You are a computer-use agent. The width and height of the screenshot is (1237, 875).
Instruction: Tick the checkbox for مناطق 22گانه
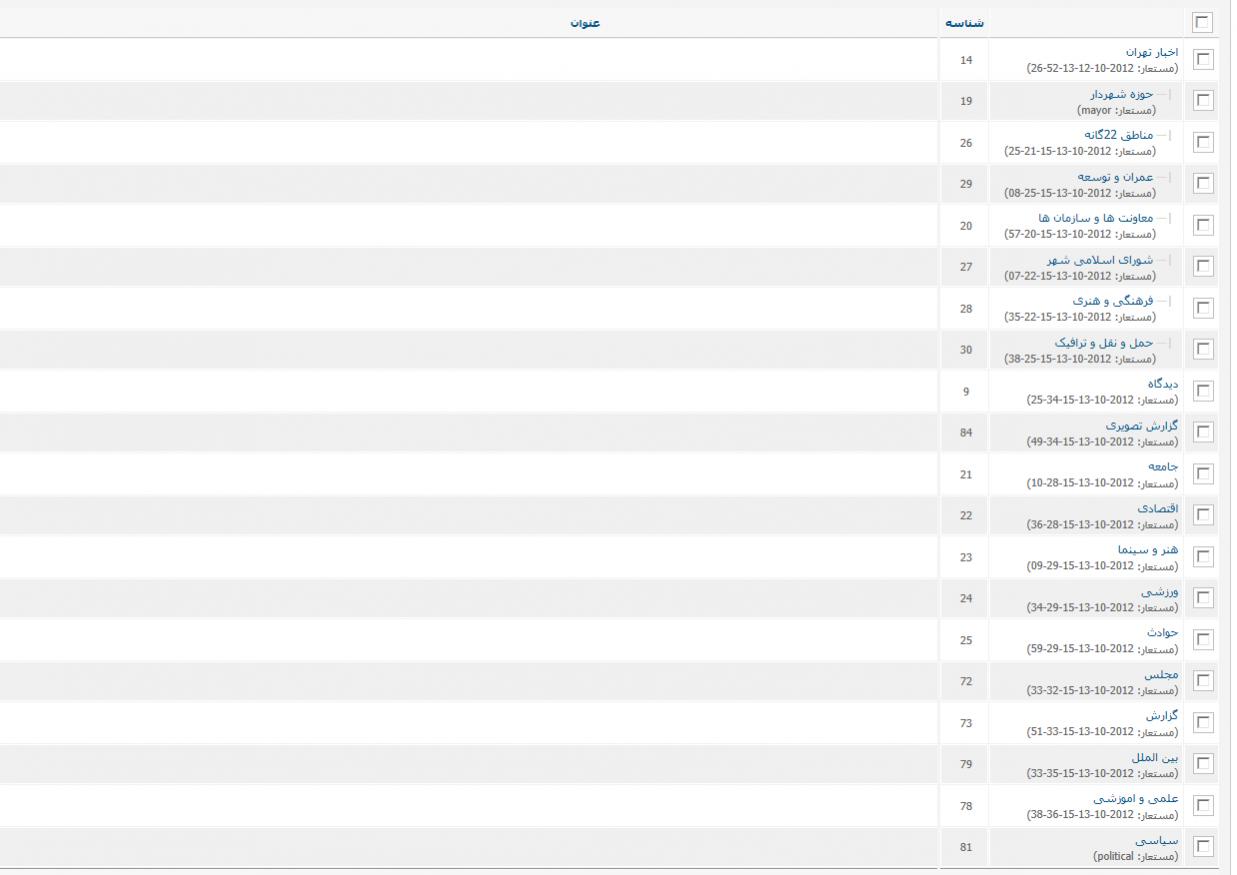1204,143
